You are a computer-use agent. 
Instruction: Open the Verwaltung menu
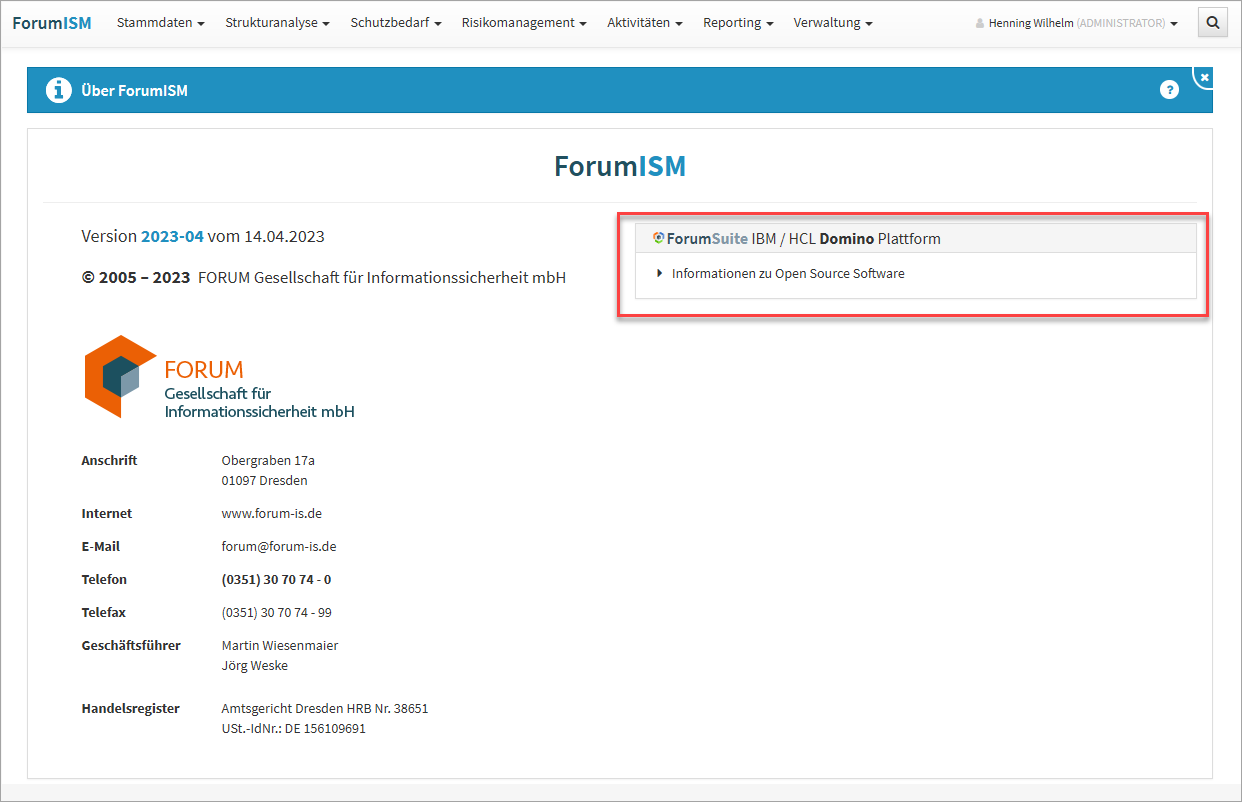(833, 22)
